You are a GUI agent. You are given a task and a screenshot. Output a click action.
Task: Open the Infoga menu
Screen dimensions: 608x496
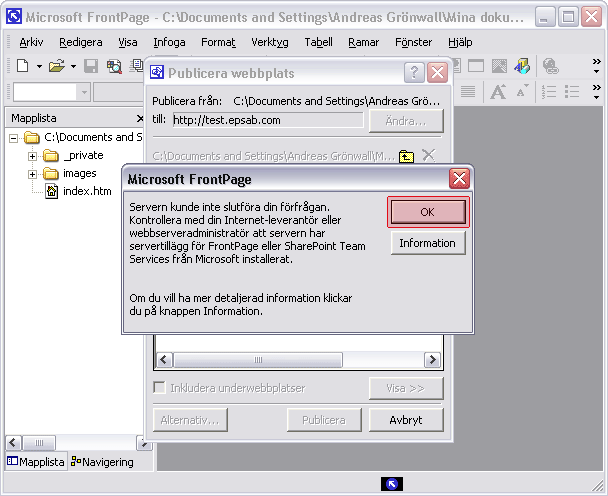(x=169, y=42)
